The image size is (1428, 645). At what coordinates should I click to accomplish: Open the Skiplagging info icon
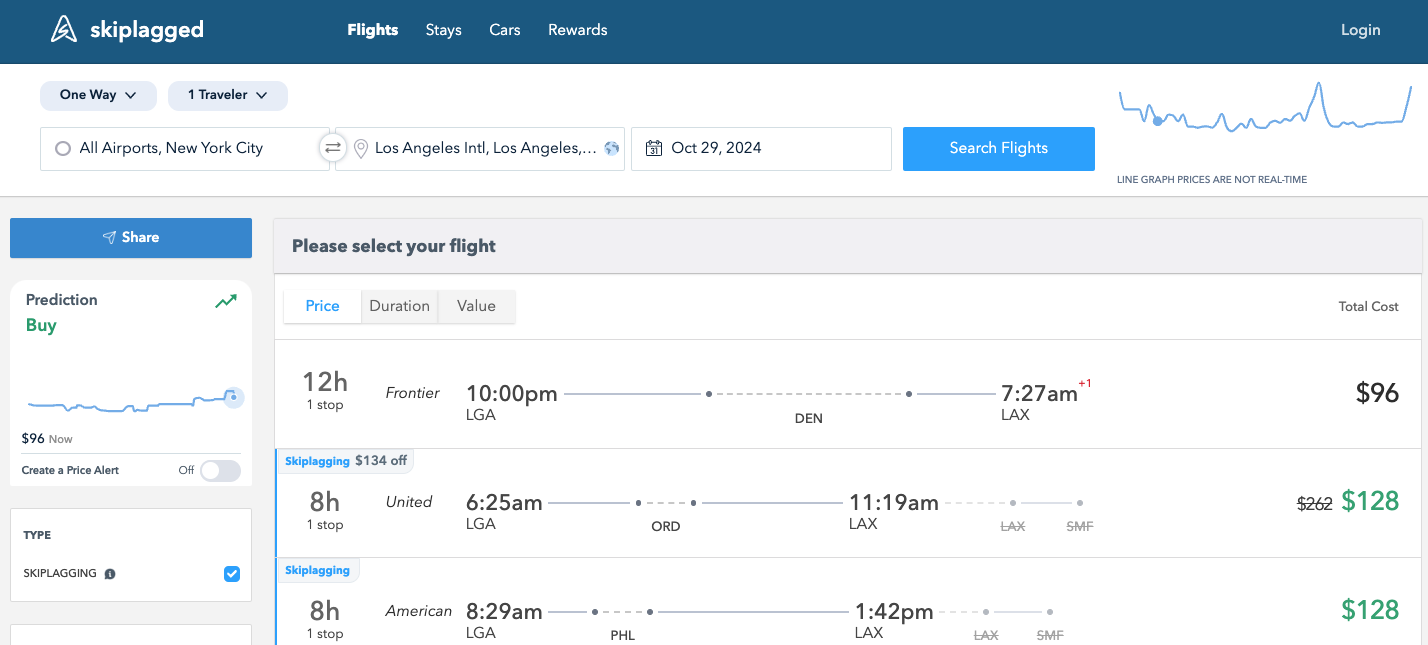pyautogui.click(x=110, y=574)
